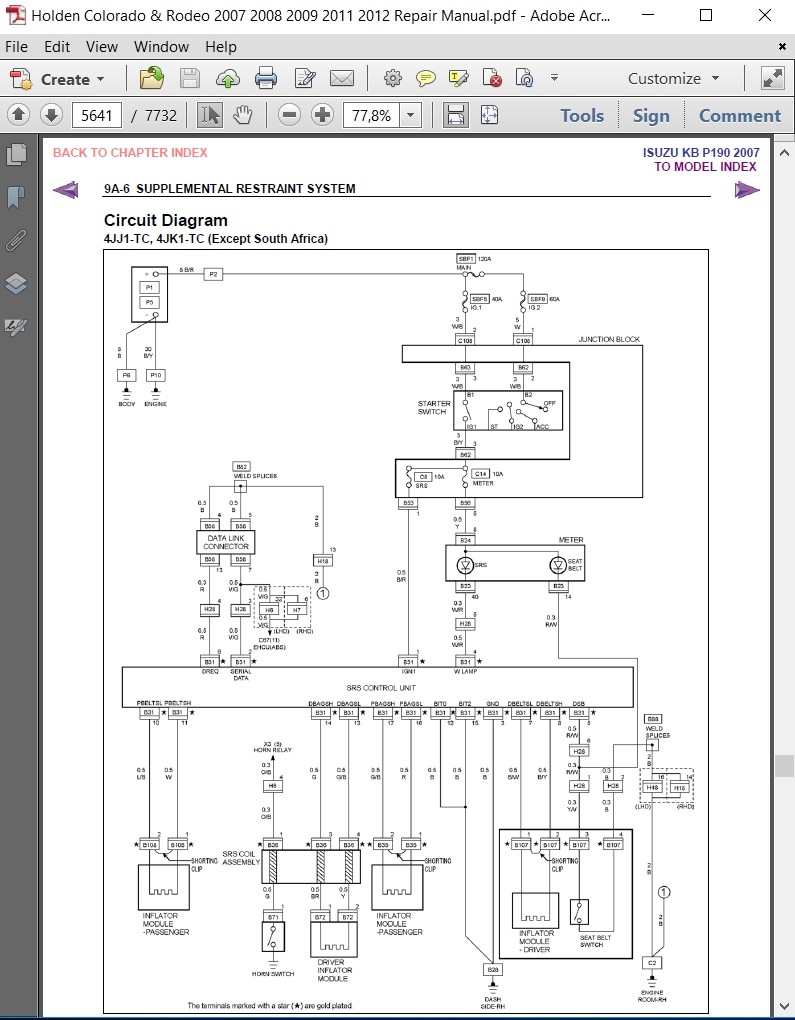Viewport: 795px width, 1020px height.
Task: Toggle fit one full page view
Action: click(489, 115)
